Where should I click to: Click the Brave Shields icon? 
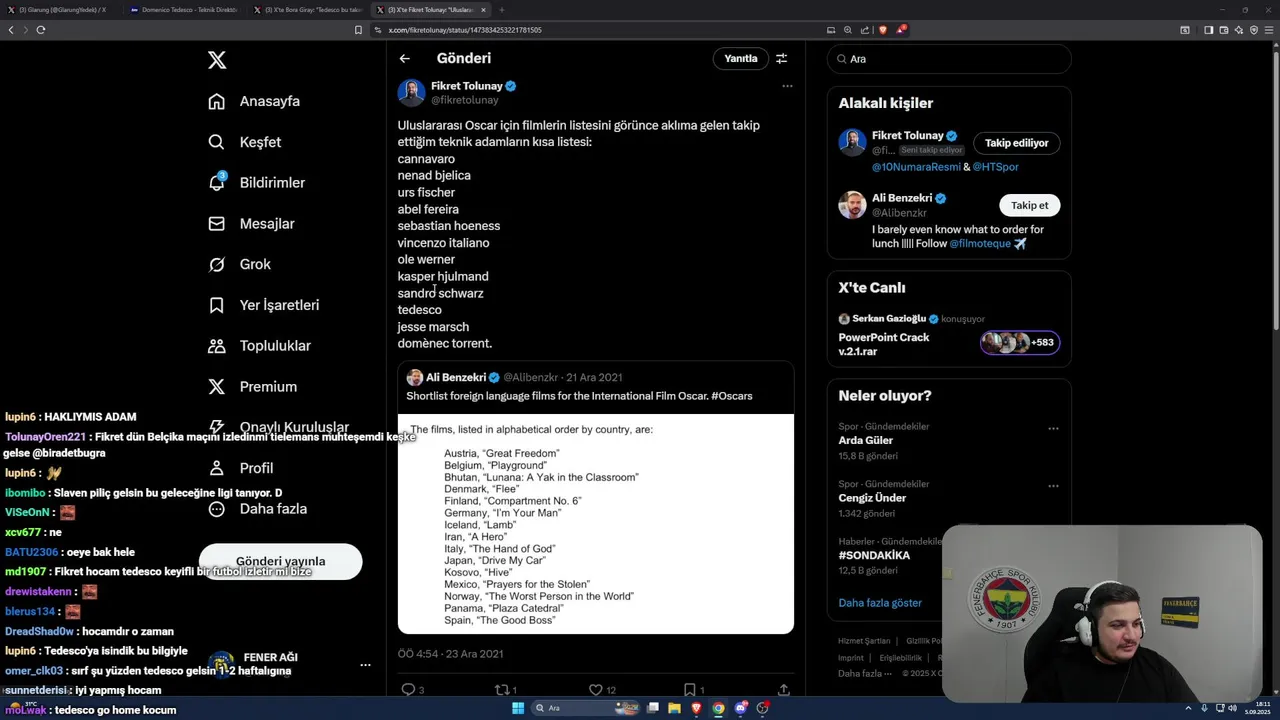883,30
